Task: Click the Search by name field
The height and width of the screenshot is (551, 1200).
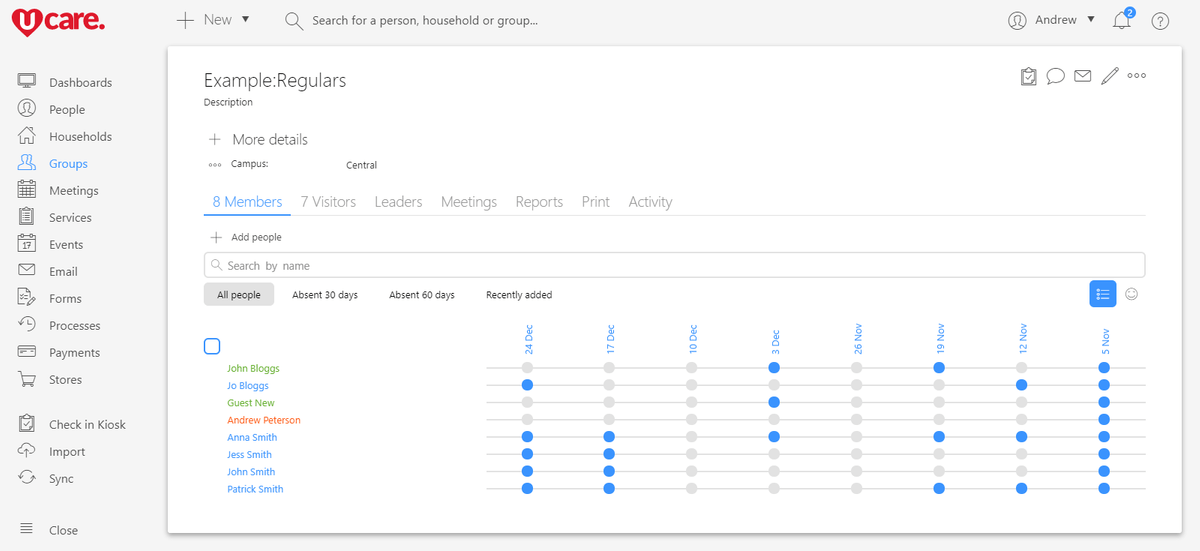Action: (674, 266)
